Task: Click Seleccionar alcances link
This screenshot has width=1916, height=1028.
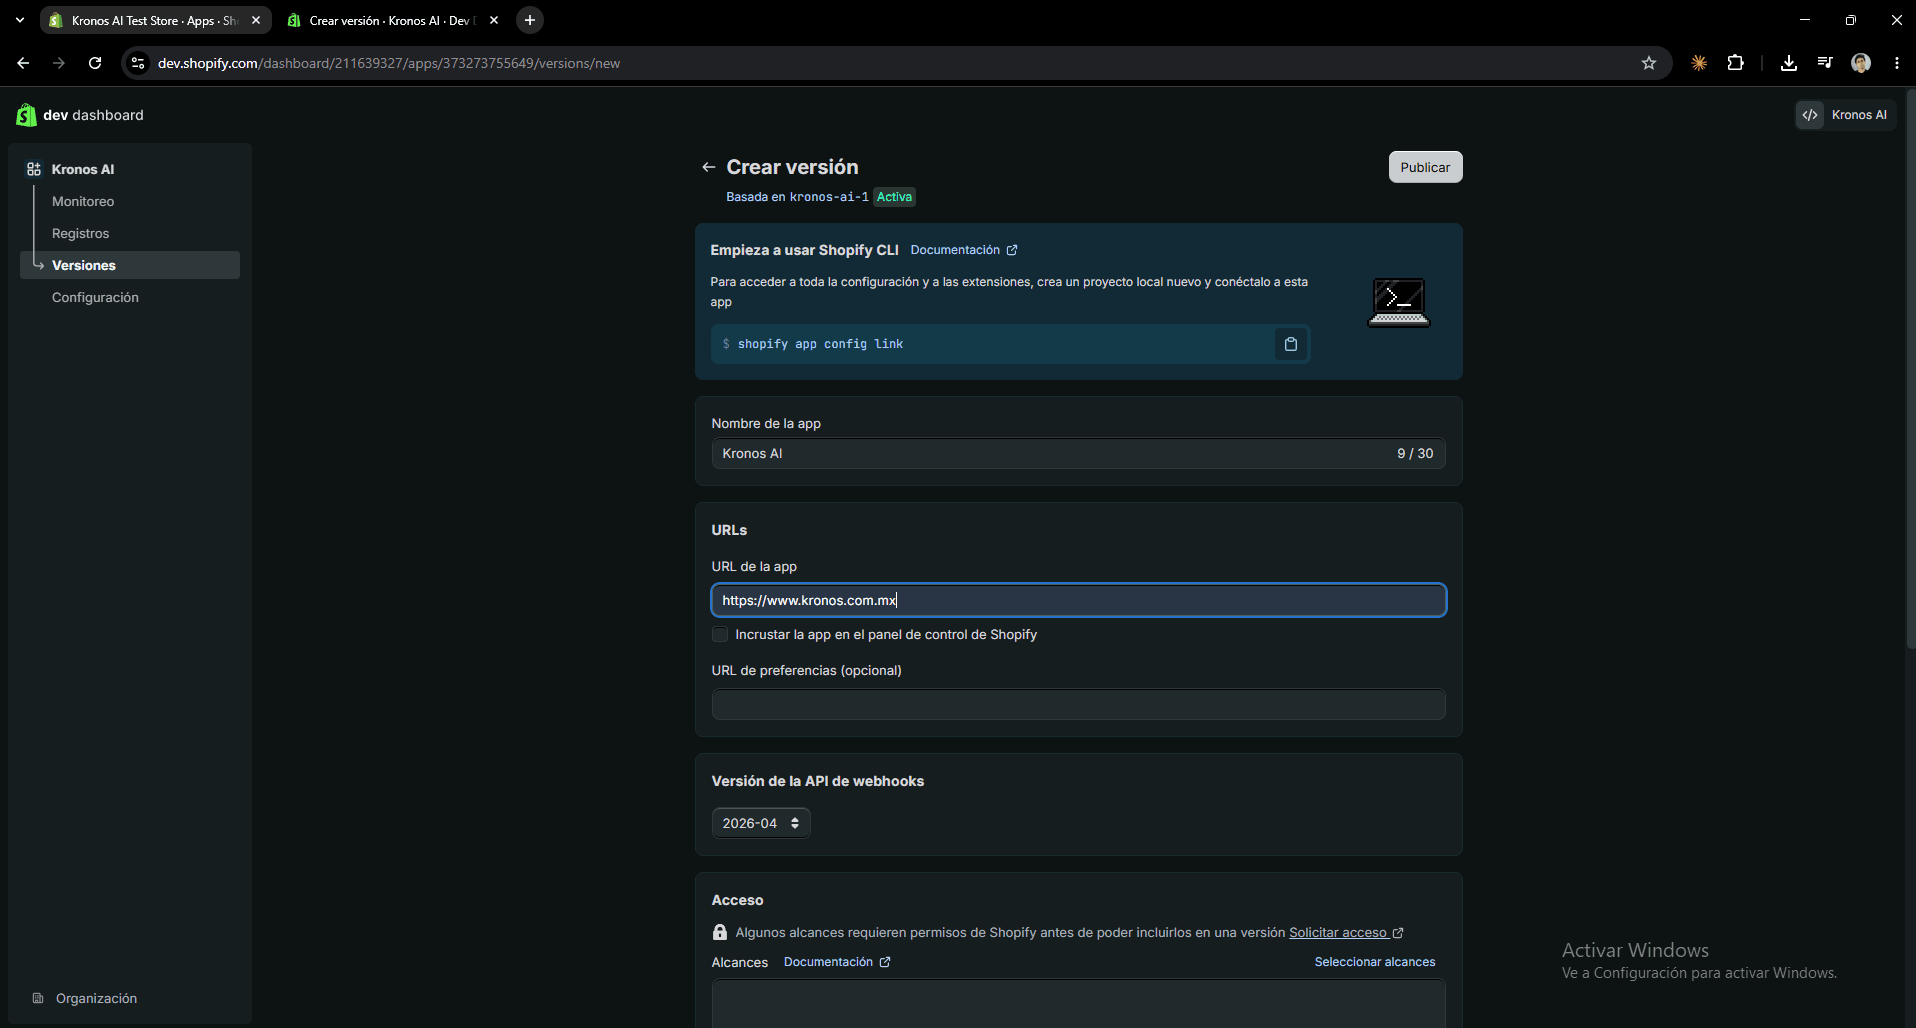Action: point(1375,962)
